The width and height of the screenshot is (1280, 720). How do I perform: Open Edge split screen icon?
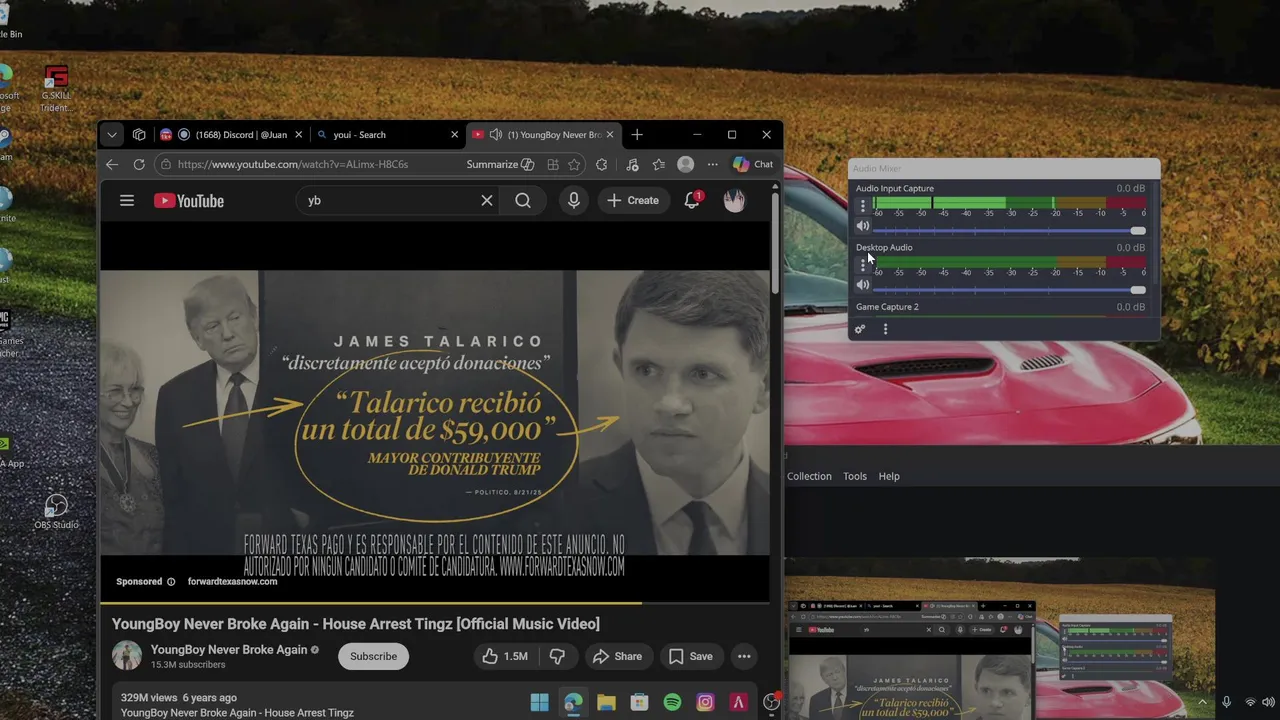553,164
